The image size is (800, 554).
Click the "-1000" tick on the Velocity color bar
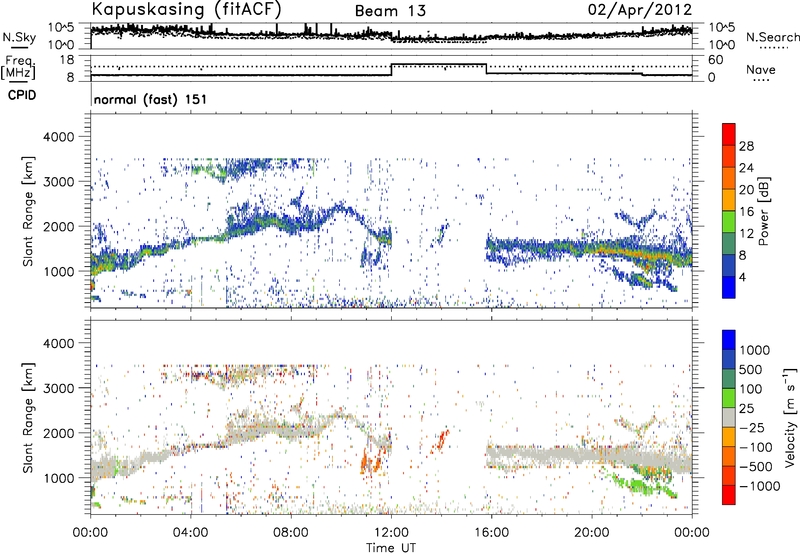(760, 486)
